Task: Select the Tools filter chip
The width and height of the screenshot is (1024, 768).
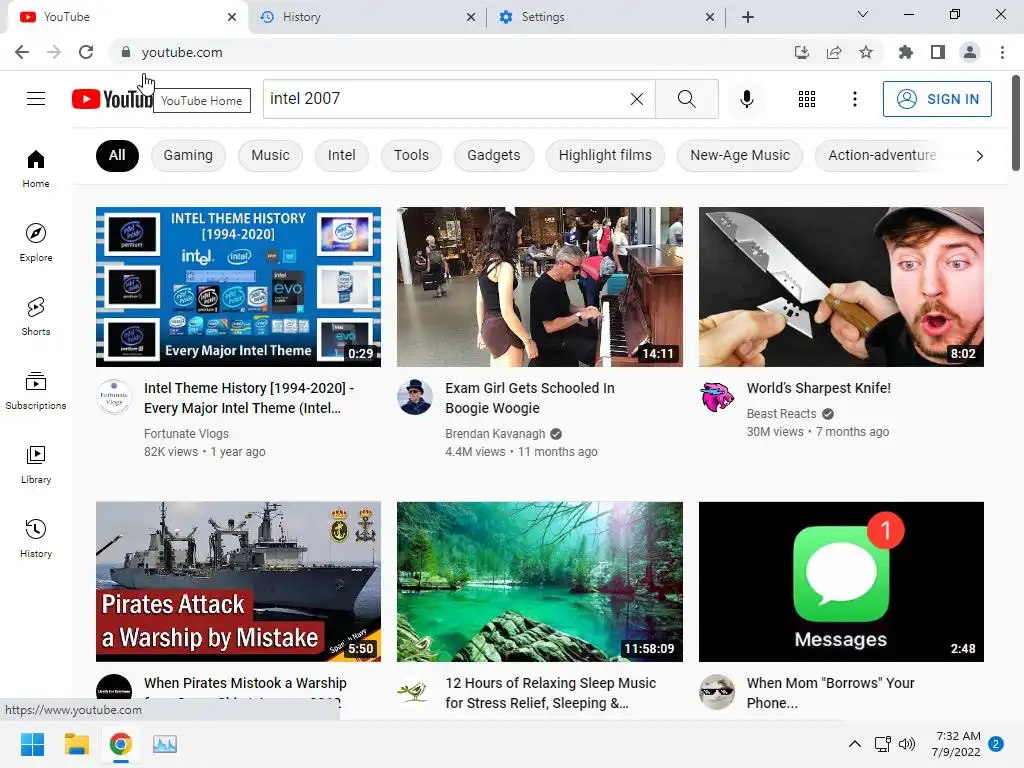Action: click(x=411, y=155)
